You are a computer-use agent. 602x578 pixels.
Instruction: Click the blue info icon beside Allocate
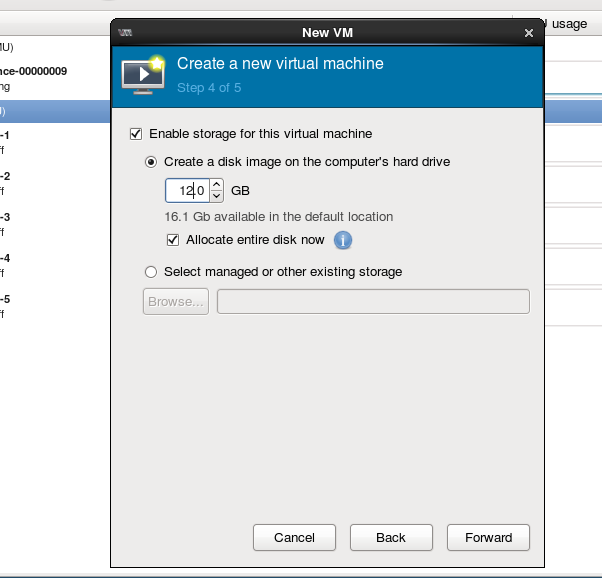click(343, 240)
